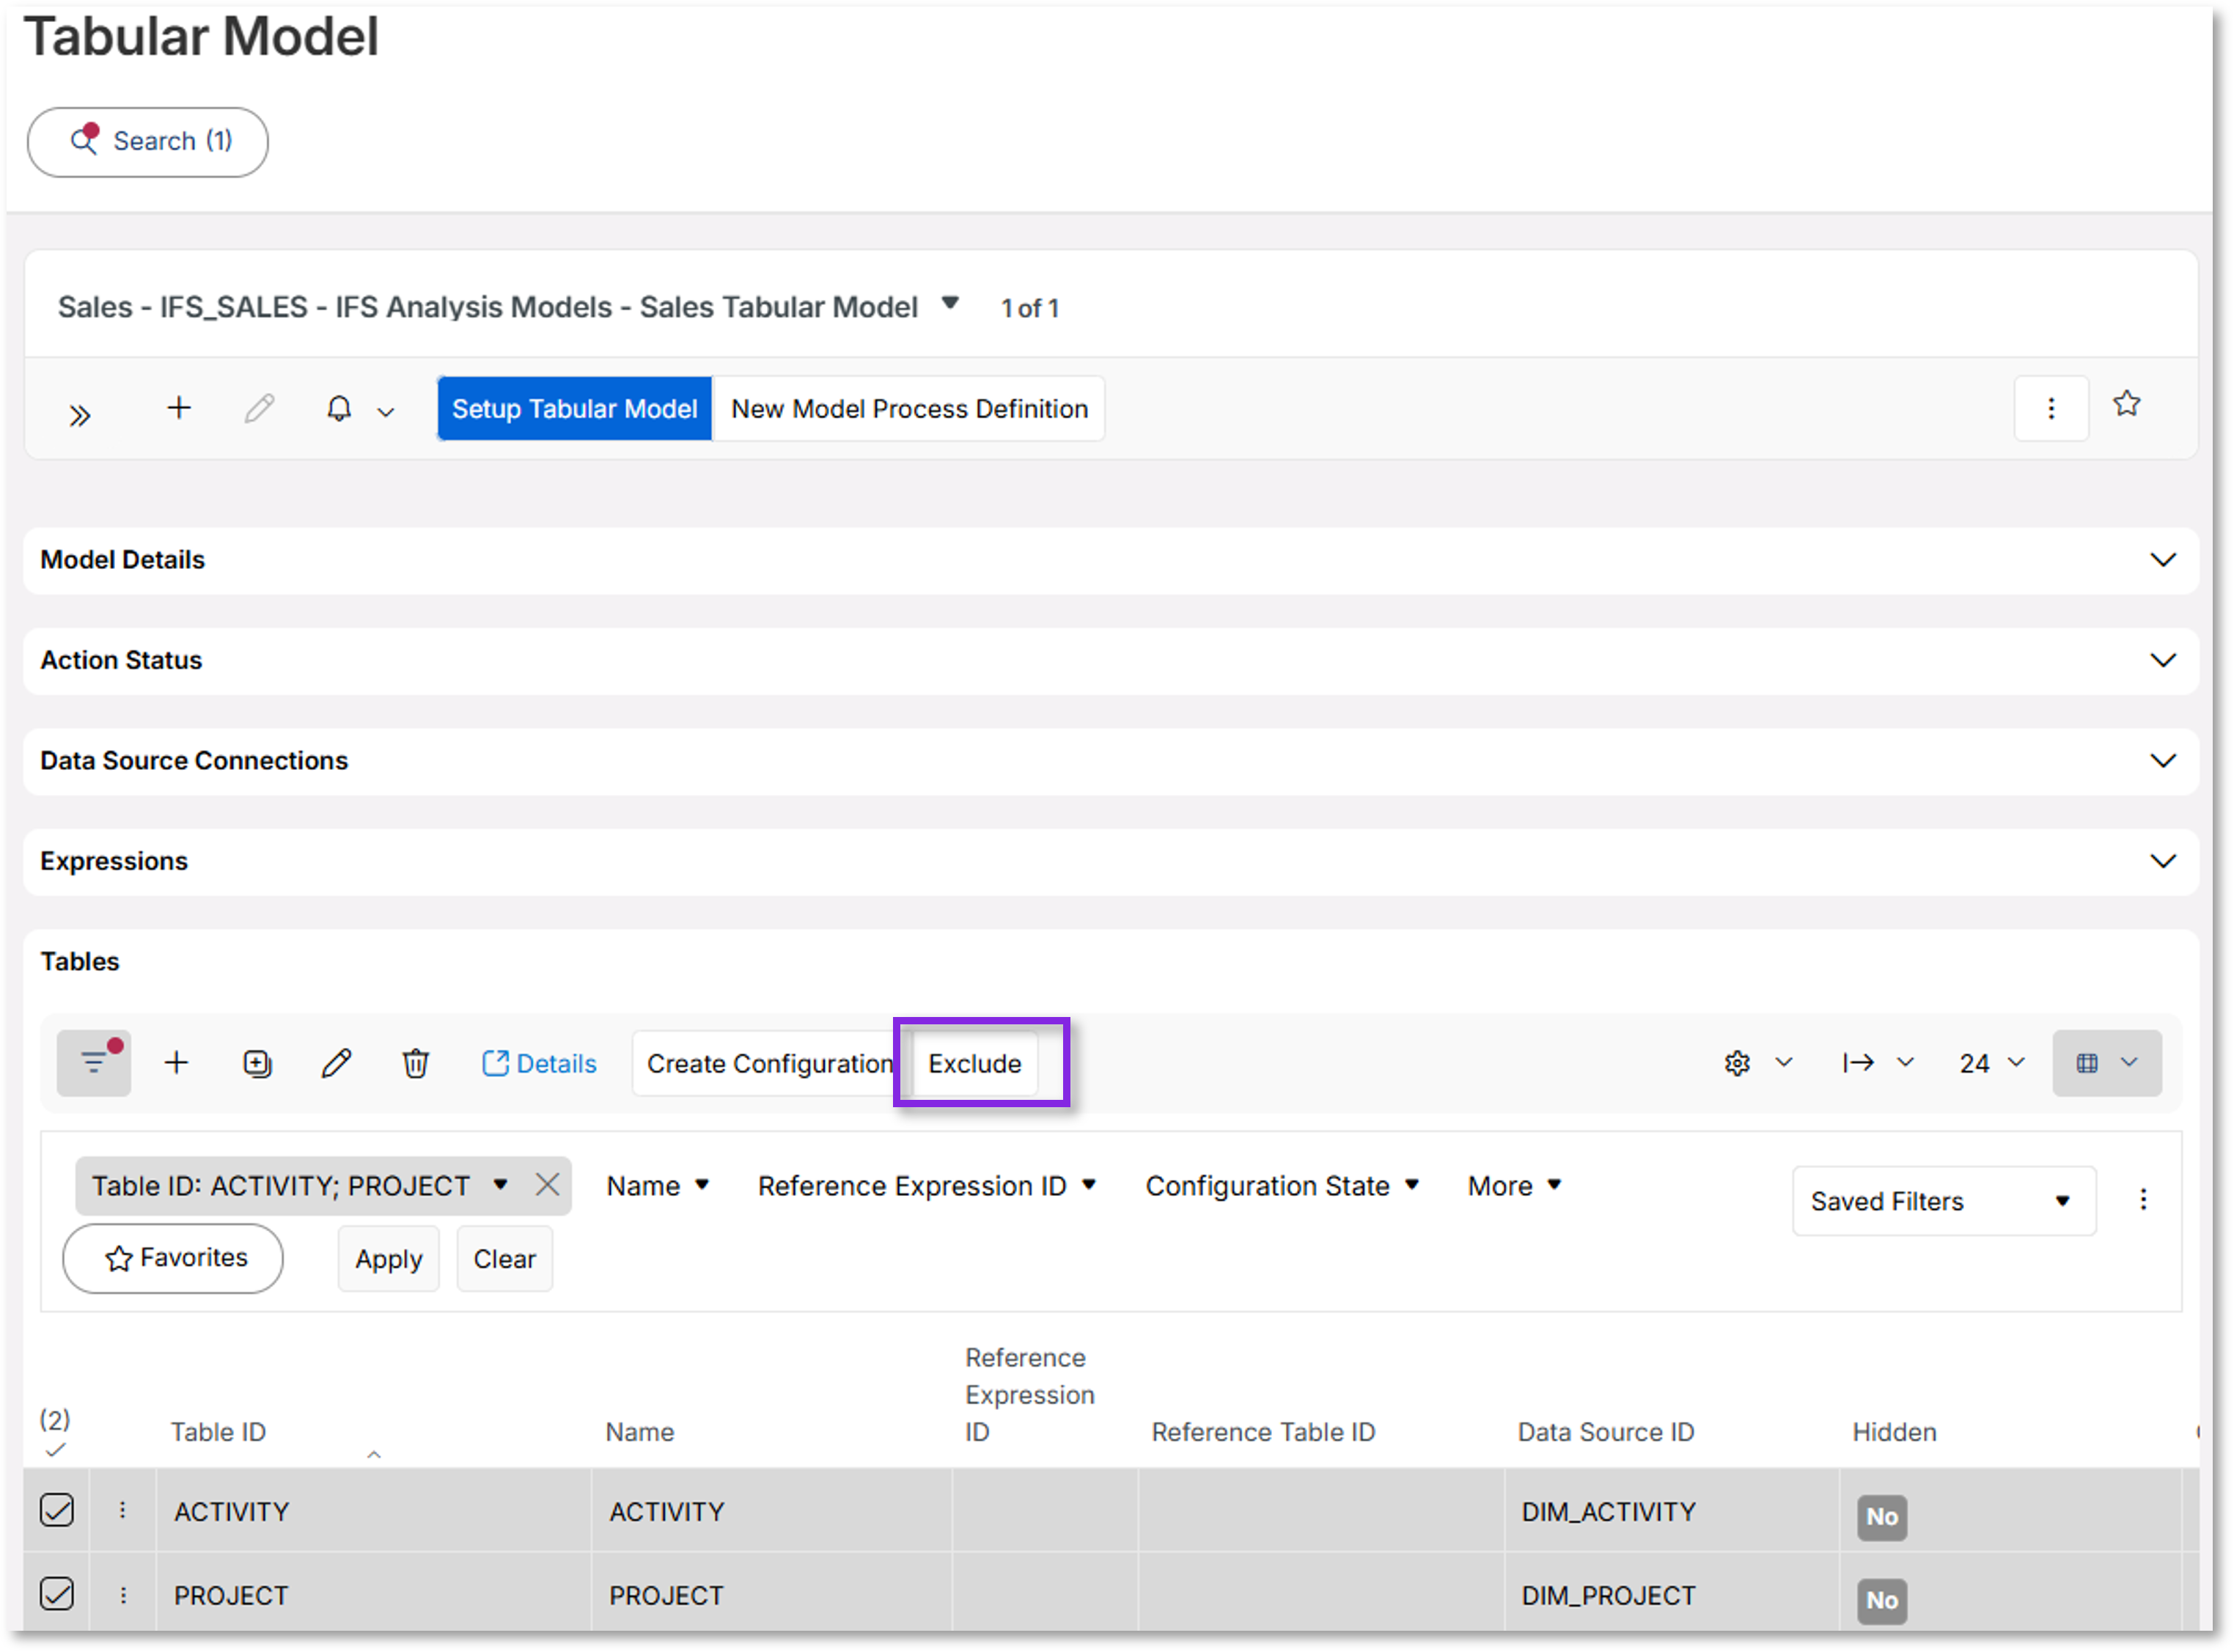Open the table view layout selector
This screenshot has width=2234, height=1652.
[x=2107, y=1063]
